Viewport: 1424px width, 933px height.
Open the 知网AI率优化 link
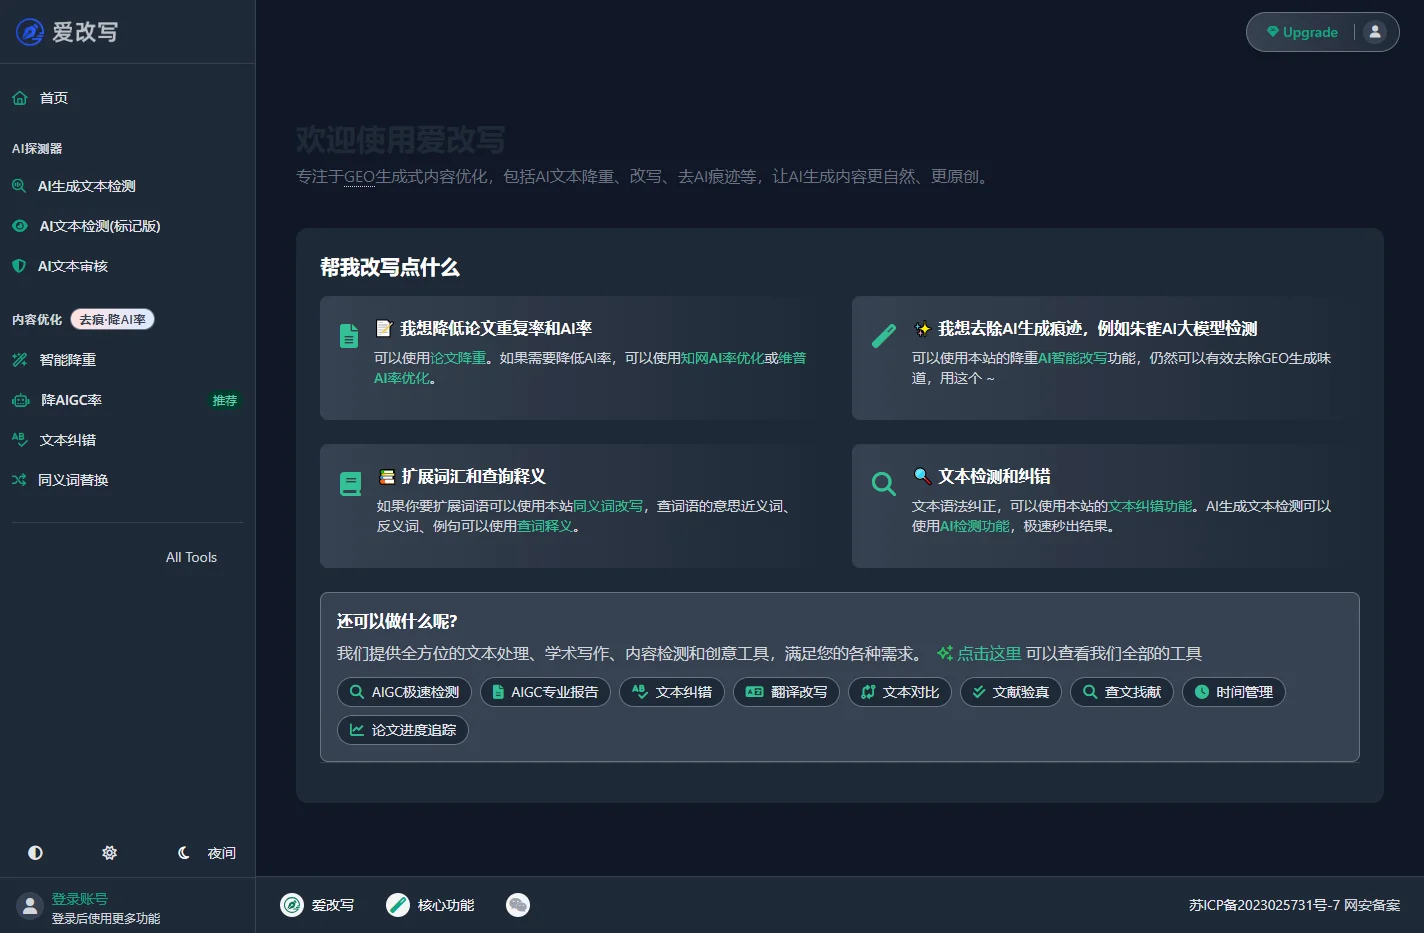click(x=722, y=358)
